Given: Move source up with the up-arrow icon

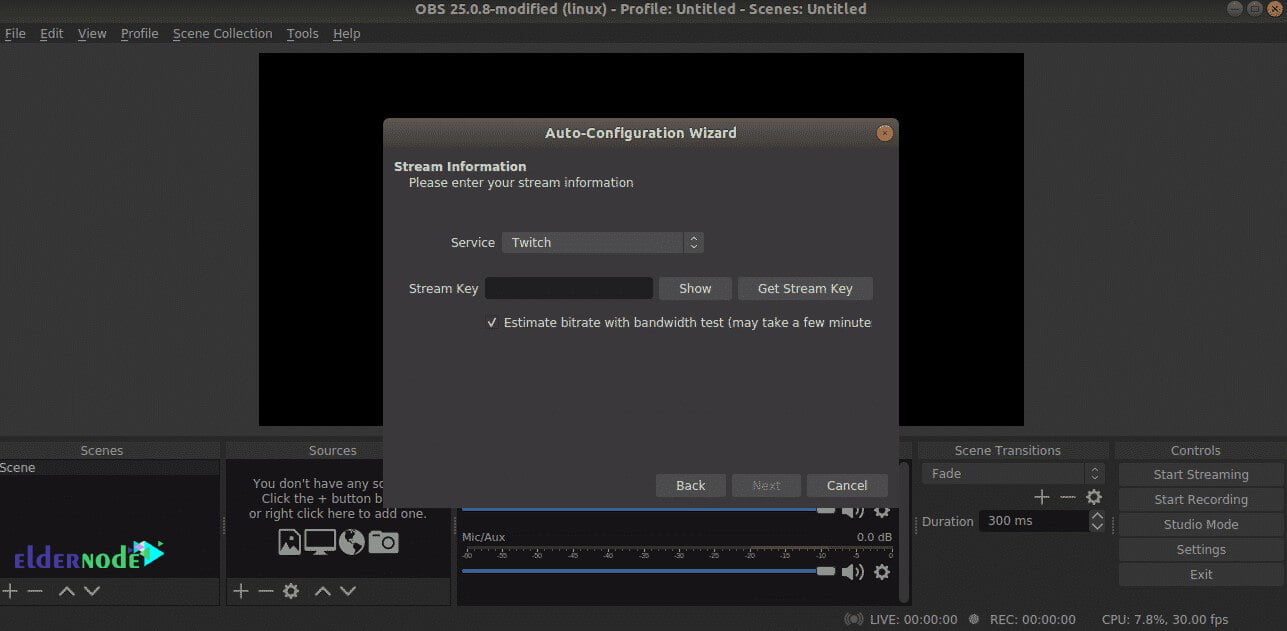Looking at the screenshot, I should (x=322, y=591).
